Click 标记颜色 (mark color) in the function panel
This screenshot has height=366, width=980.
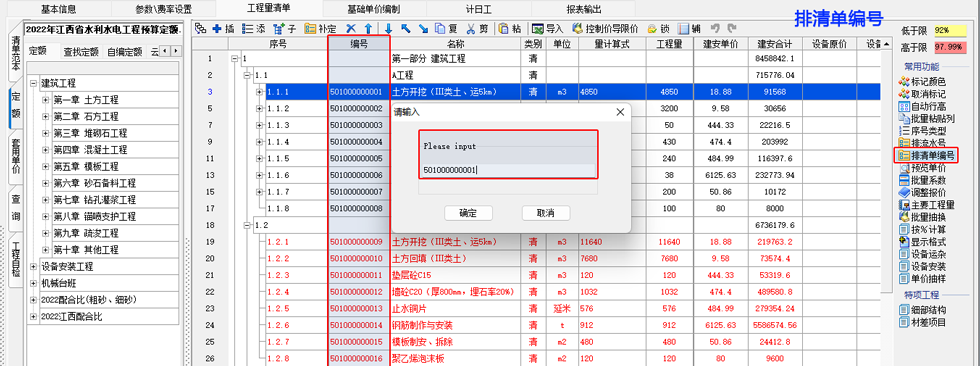[x=922, y=82]
